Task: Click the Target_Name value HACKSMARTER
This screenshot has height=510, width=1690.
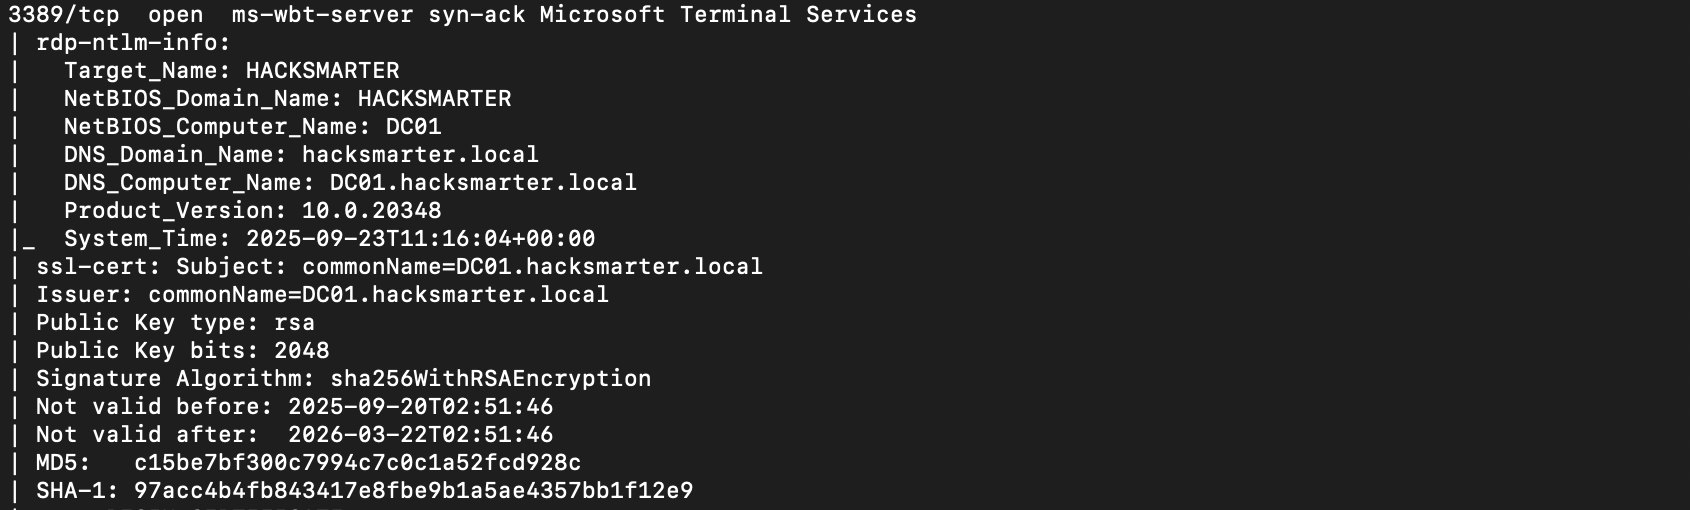Action: [322, 71]
